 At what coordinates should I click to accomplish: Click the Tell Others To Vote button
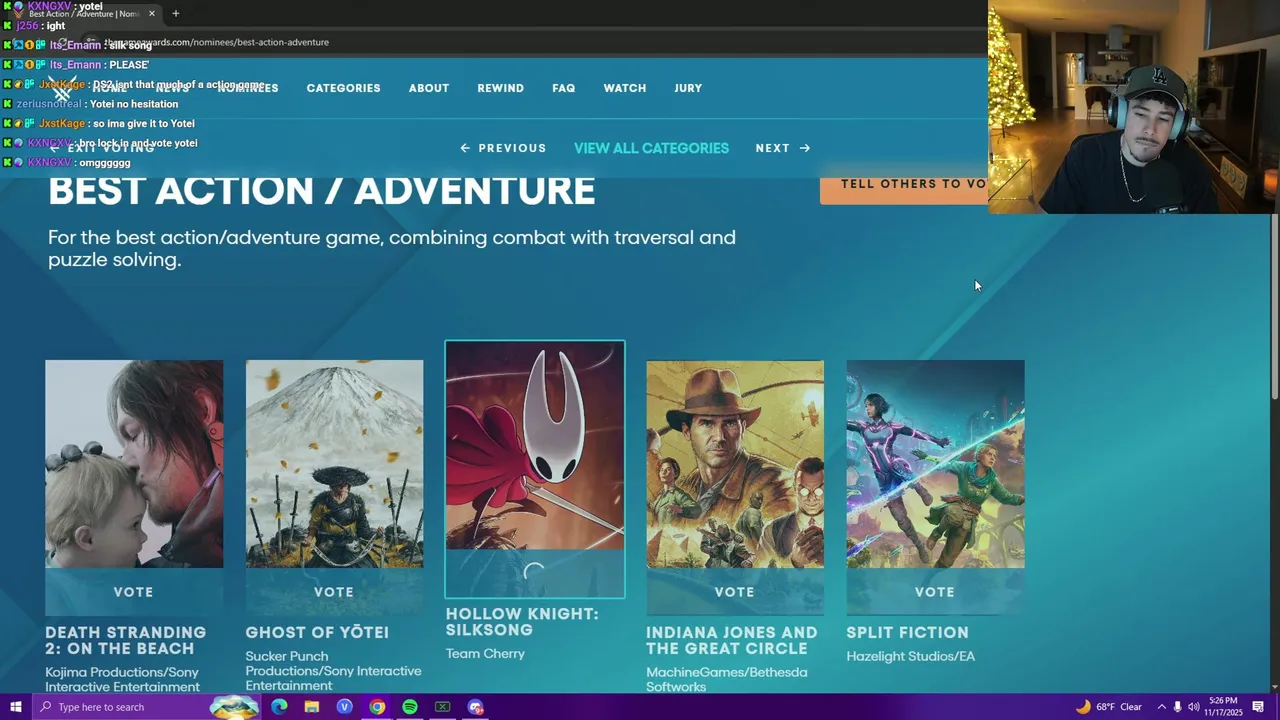[904, 184]
